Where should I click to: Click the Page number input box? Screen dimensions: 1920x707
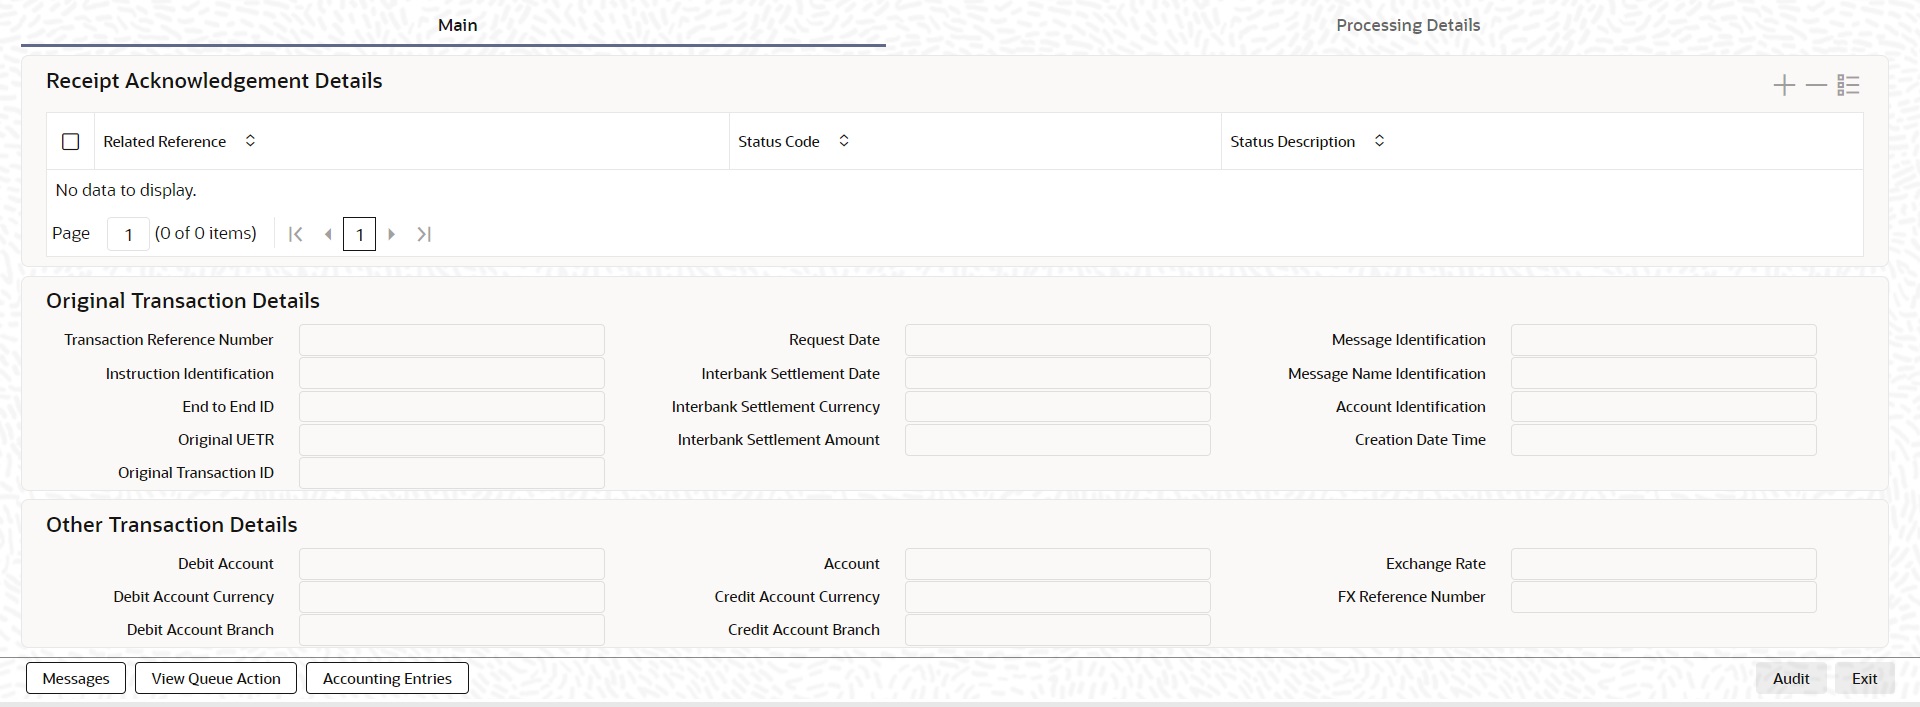click(128, 234)
